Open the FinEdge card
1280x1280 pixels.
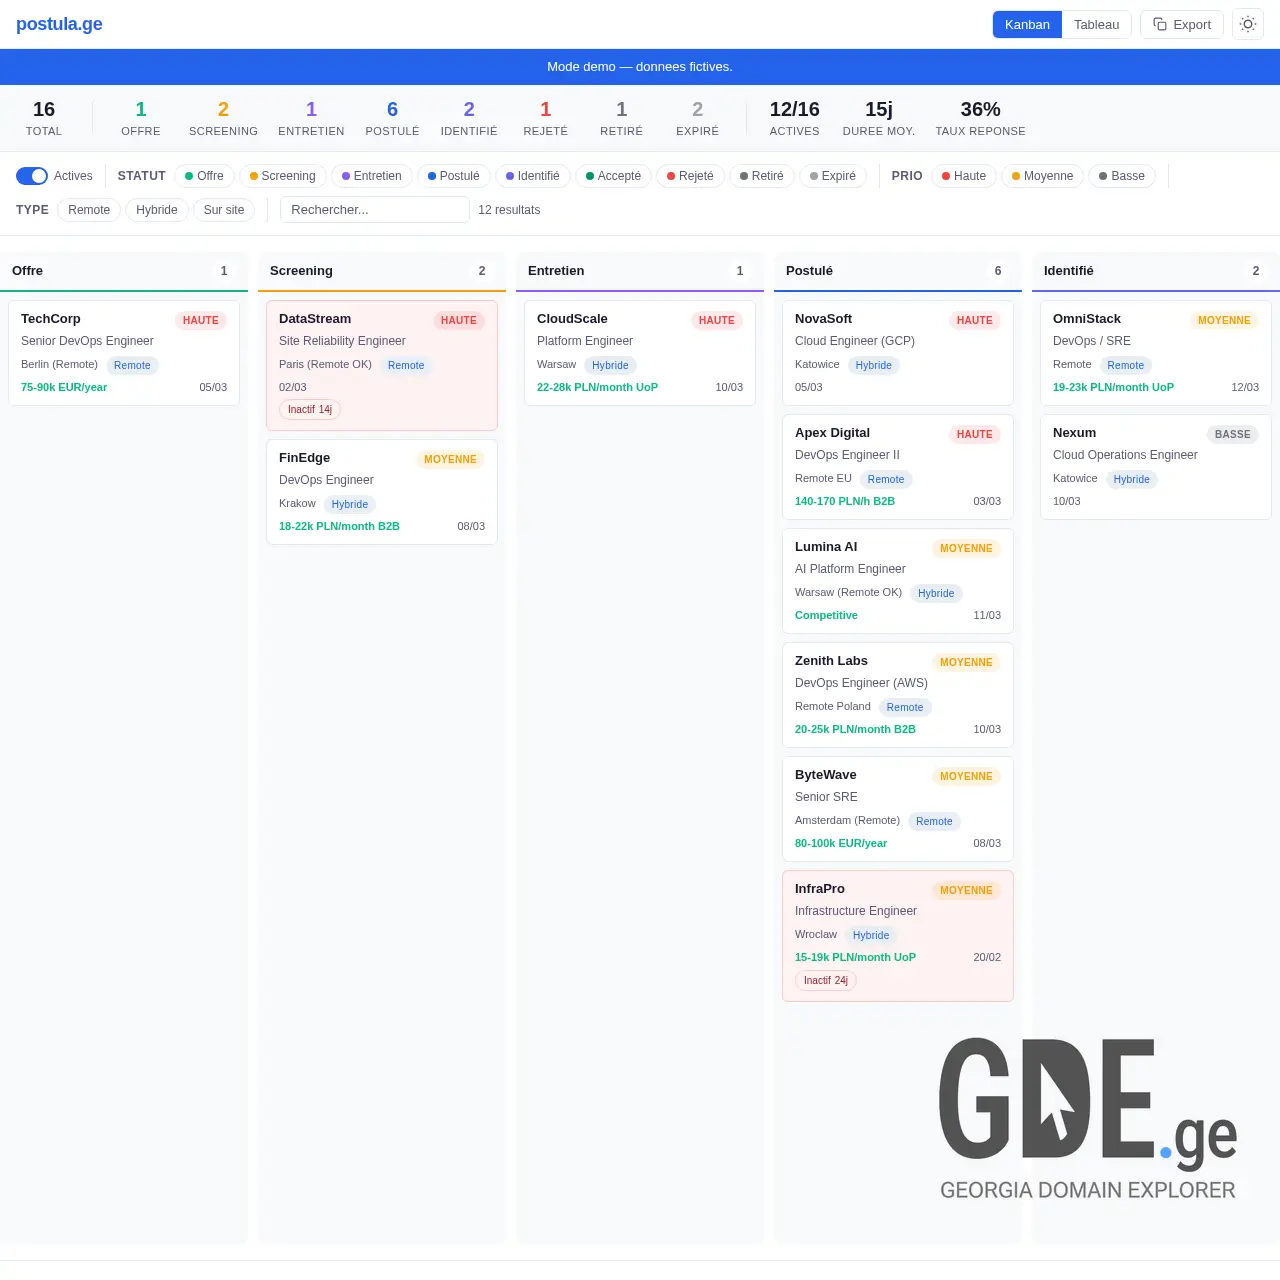[382, 492]
